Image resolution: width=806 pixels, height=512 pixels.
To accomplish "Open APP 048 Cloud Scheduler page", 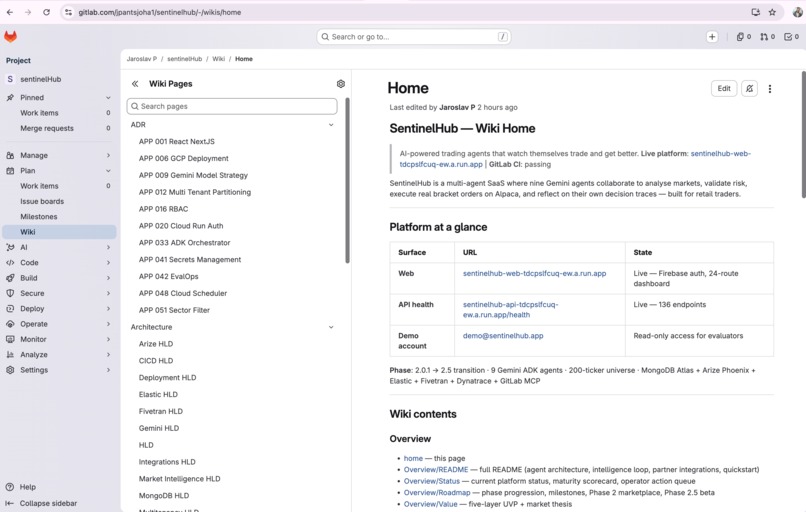I will [x=183, y=293].
